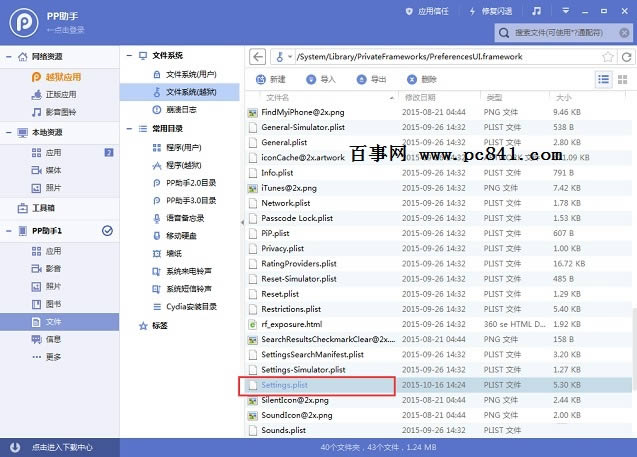Click the 新建 new button

pyautogui.click(x=271, y=80)
